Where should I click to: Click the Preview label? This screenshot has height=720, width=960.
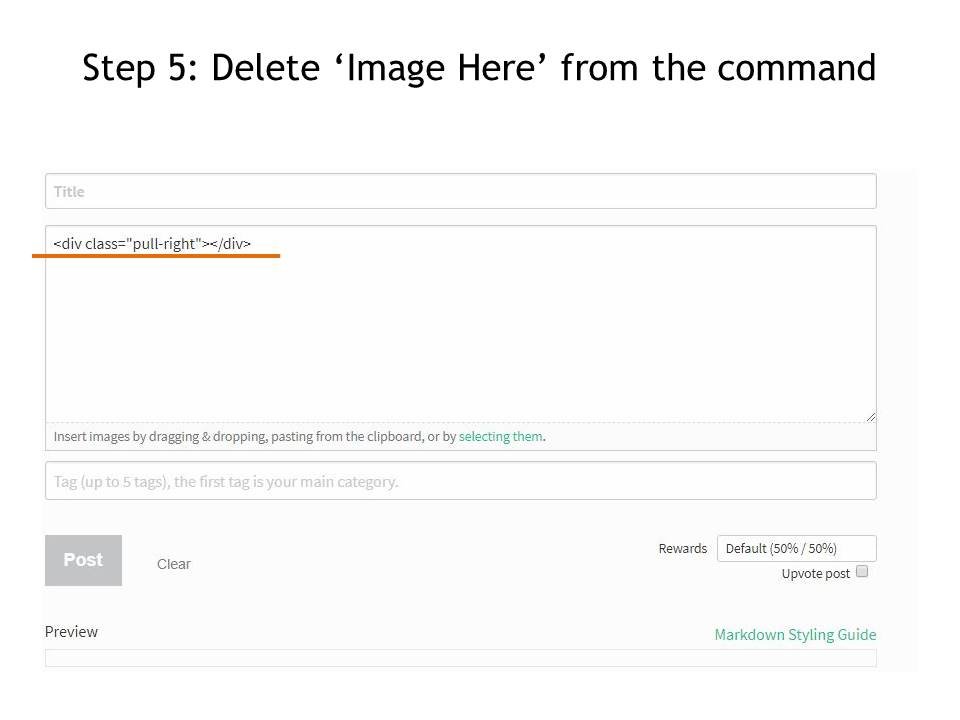[x=71, y=632]
